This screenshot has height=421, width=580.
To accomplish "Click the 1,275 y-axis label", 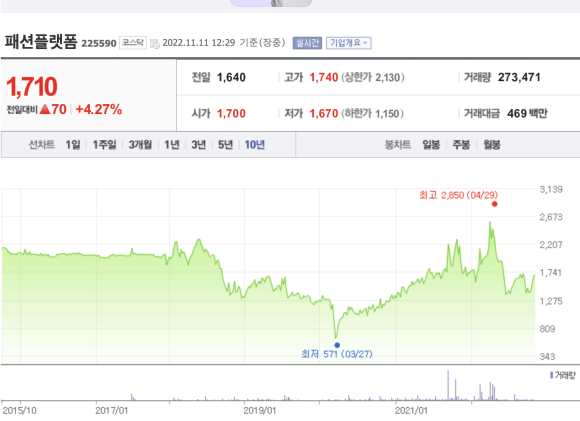I will pyautogui.click(x=551, y=301).
